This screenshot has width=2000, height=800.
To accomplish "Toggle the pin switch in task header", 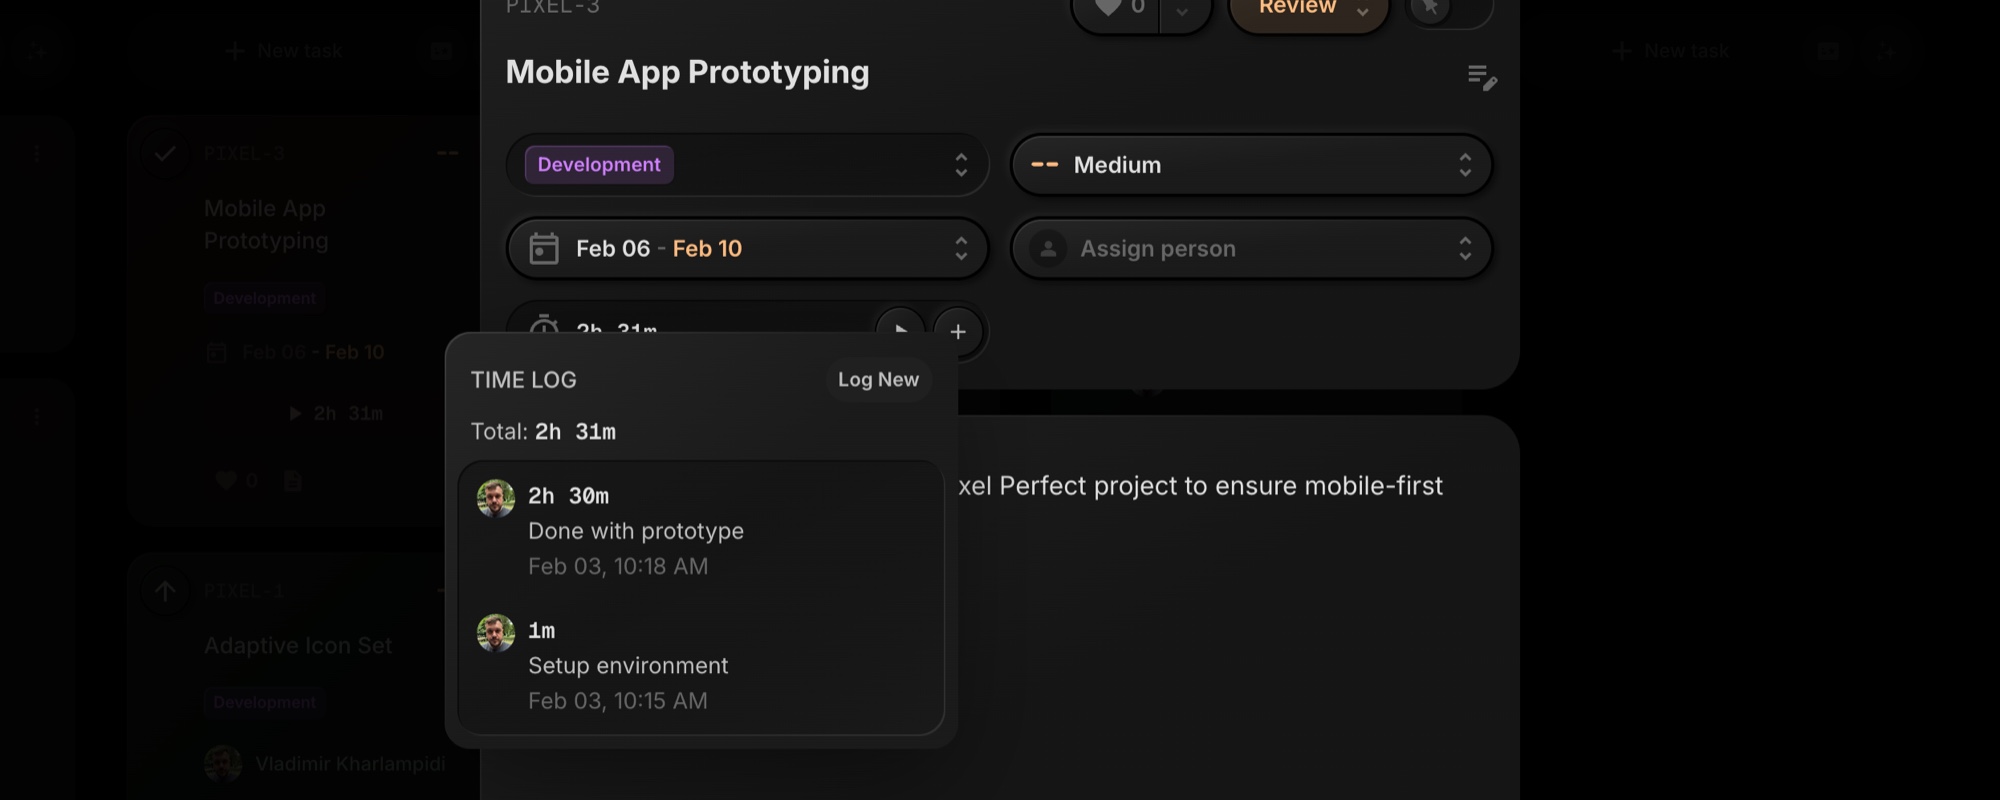I will pyautogui.click(x=1448, y=8).
